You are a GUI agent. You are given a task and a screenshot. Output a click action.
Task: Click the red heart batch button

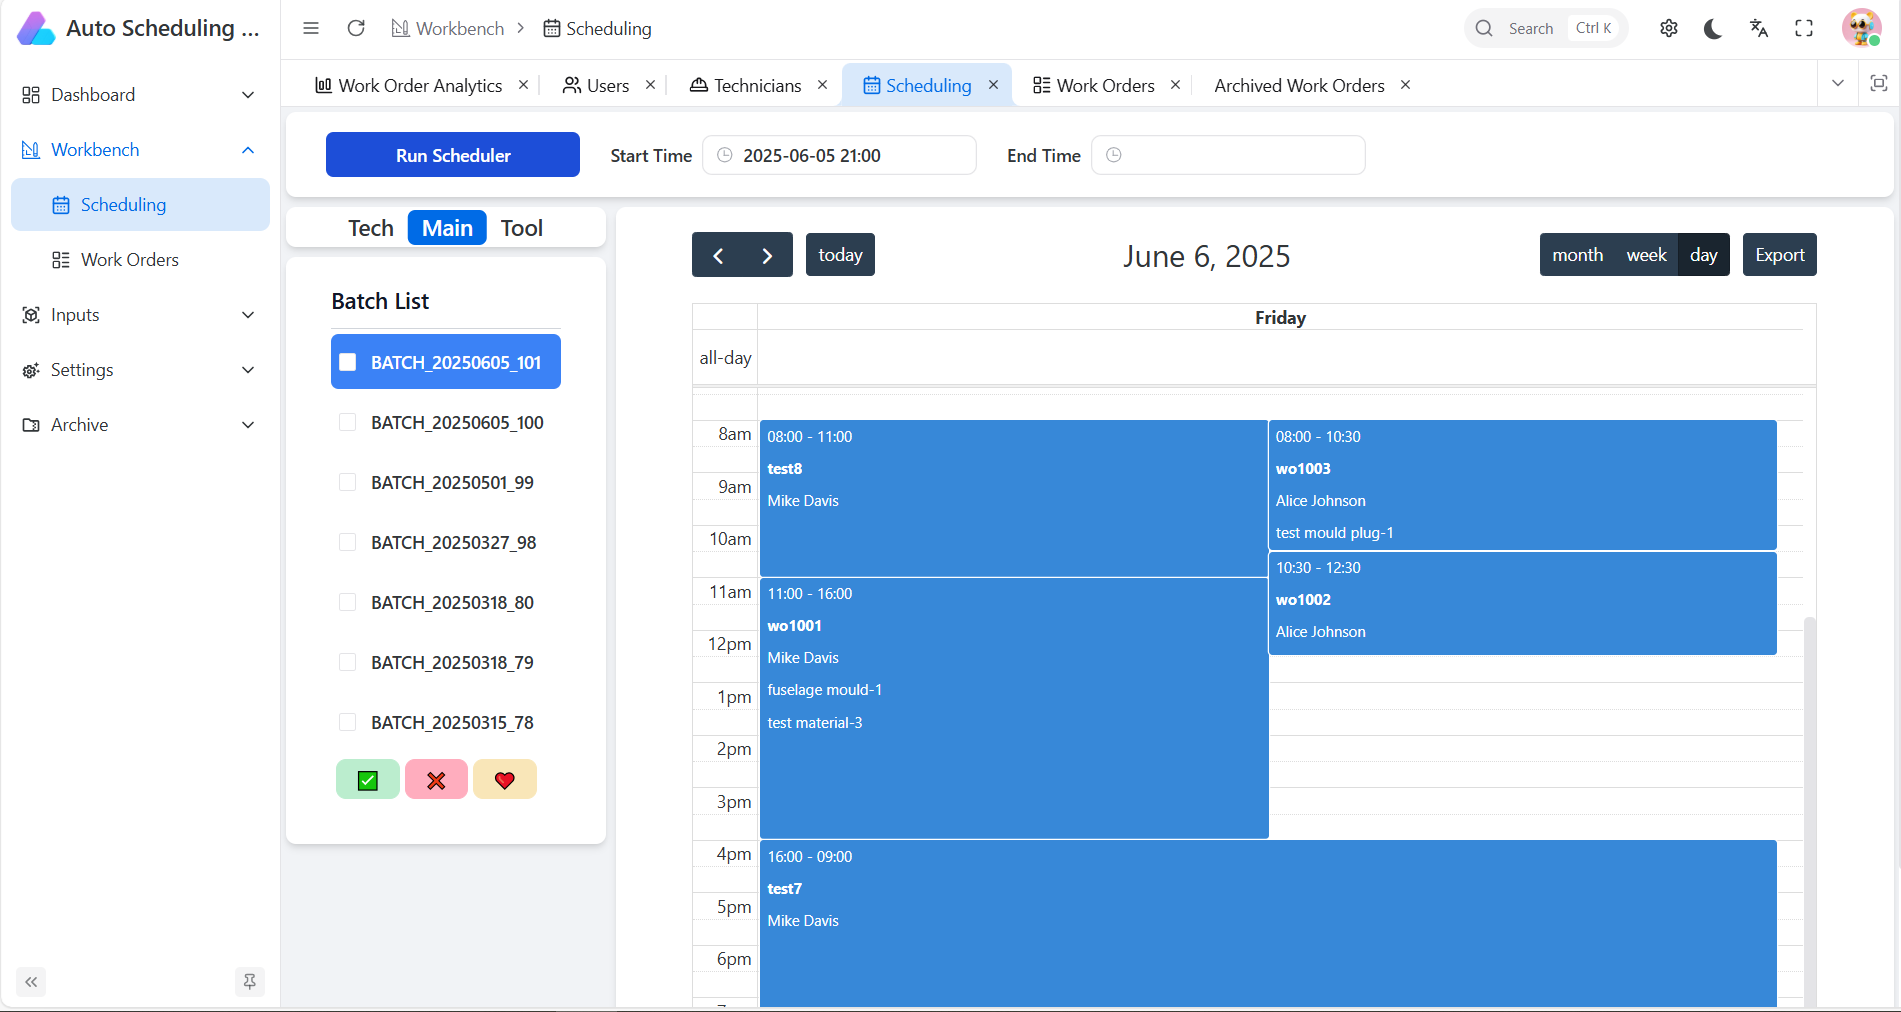pos(505,780)
